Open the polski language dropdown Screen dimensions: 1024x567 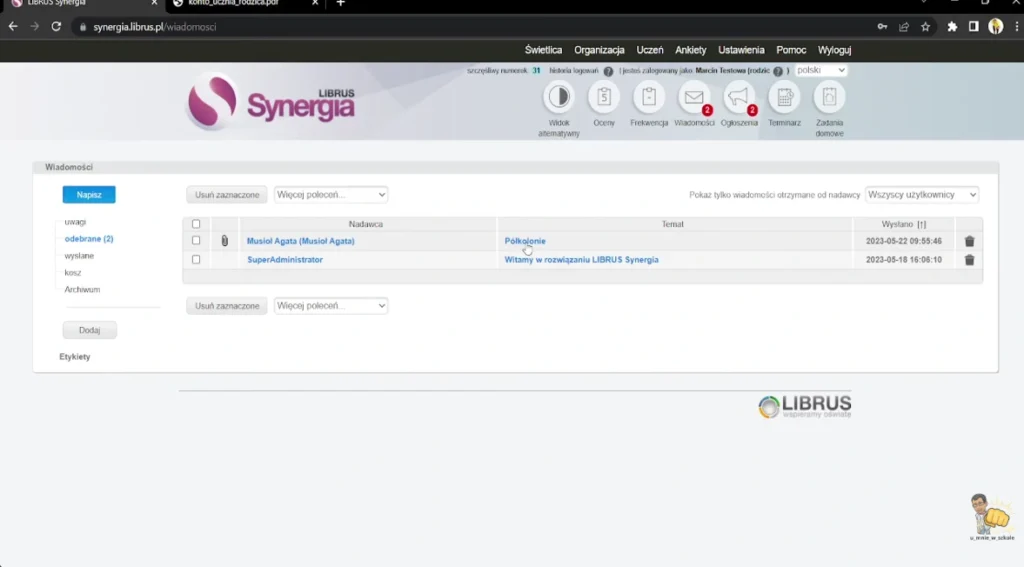pyautogui.click(x=820, y=71)
